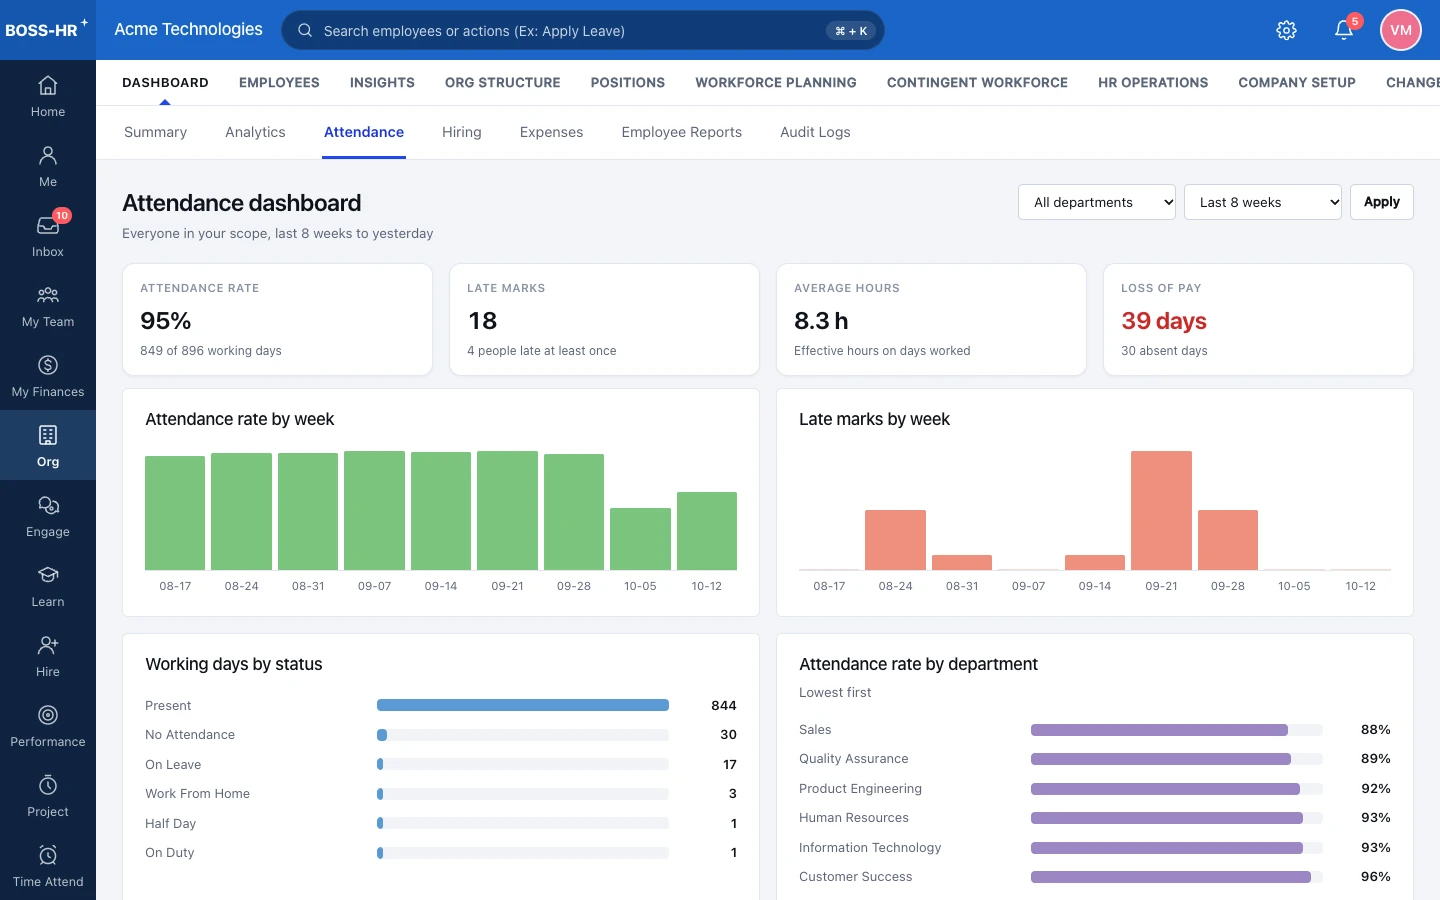Image resolution: width=1440 pixels, height=900 pixels.
Task: Open the My Finances dollar icon
Action: (x=48, y=366)
